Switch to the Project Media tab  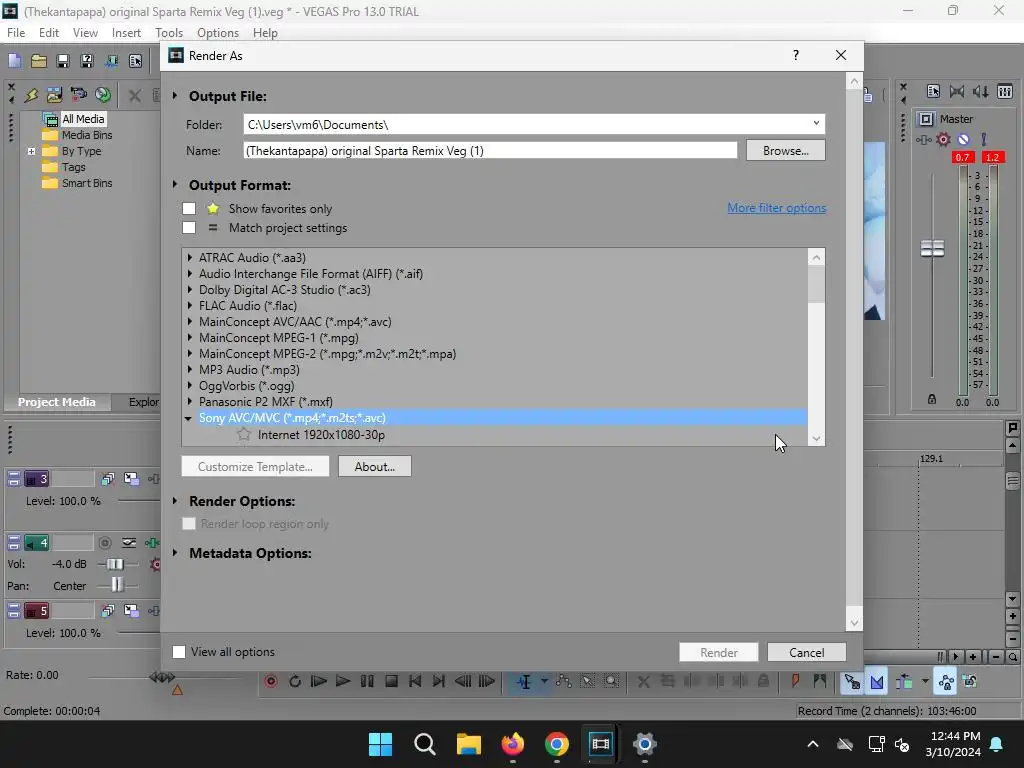click(56, 402)
